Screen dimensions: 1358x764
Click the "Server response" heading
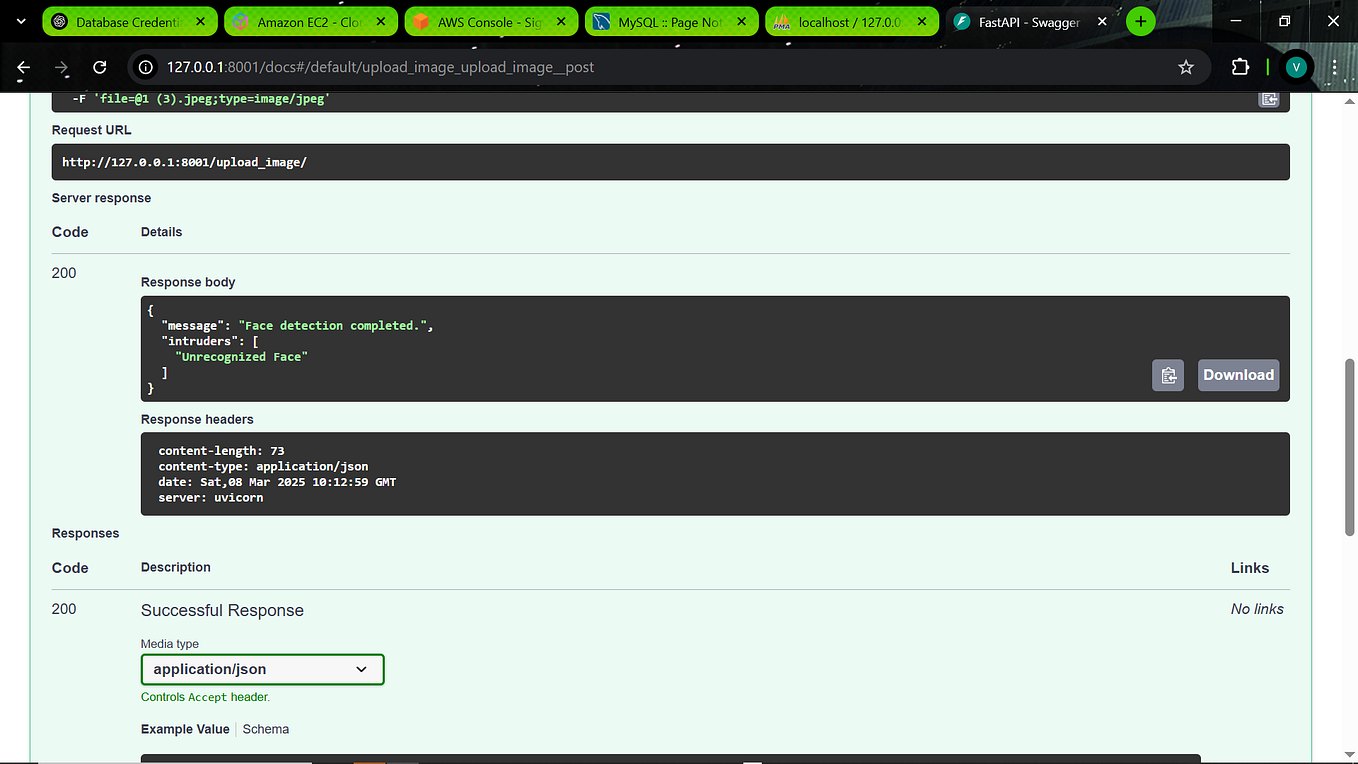(101, 198)
